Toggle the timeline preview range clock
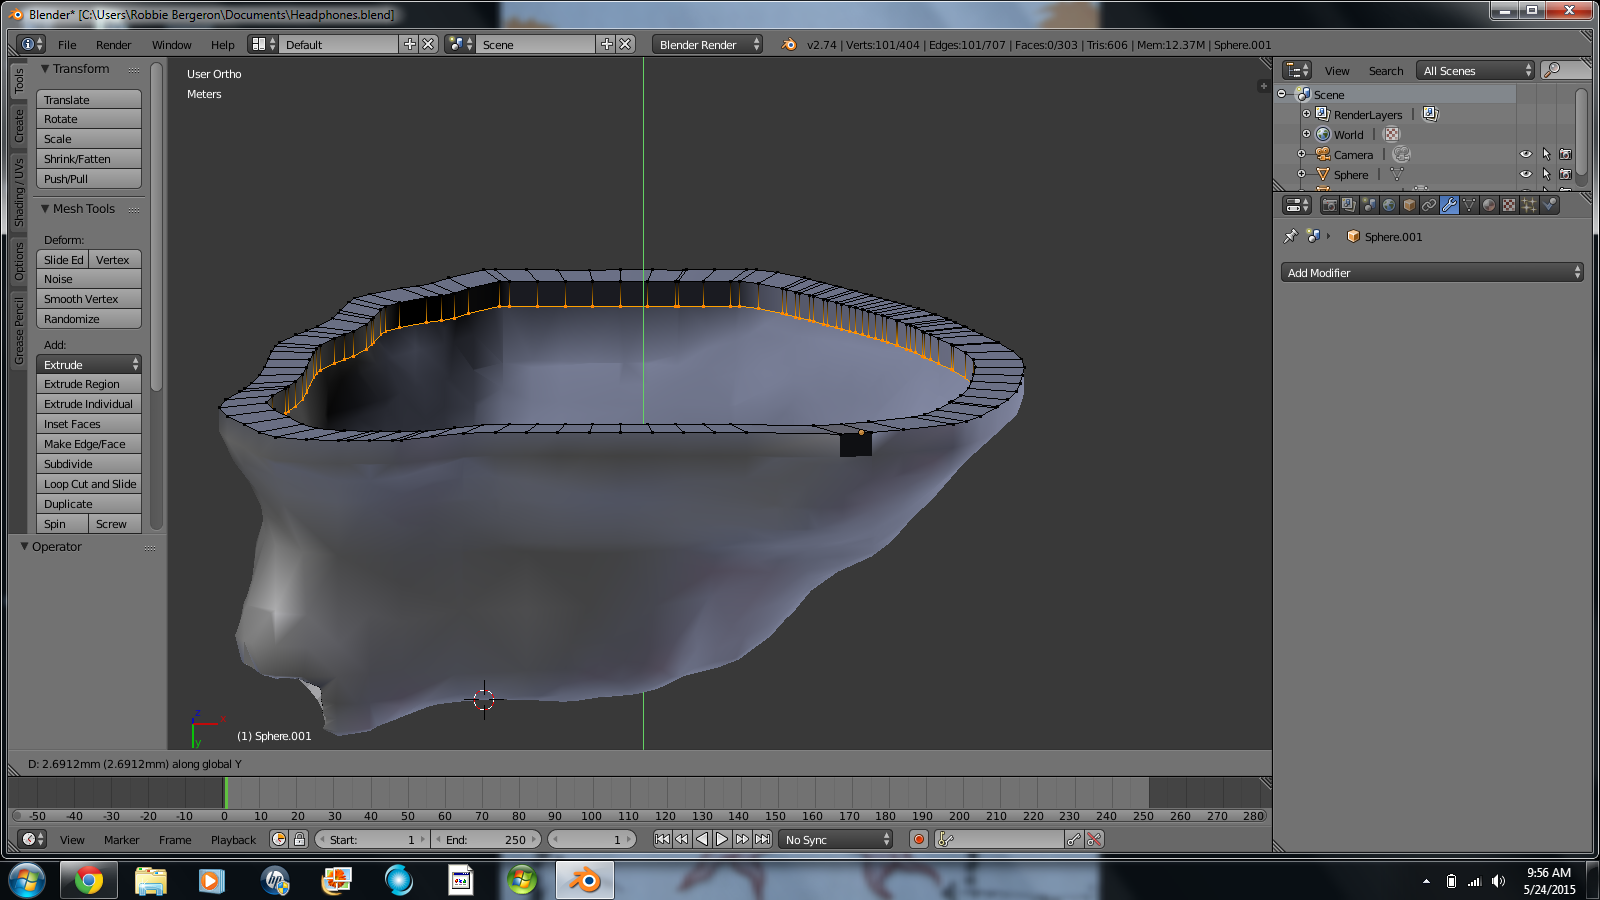 279,839
